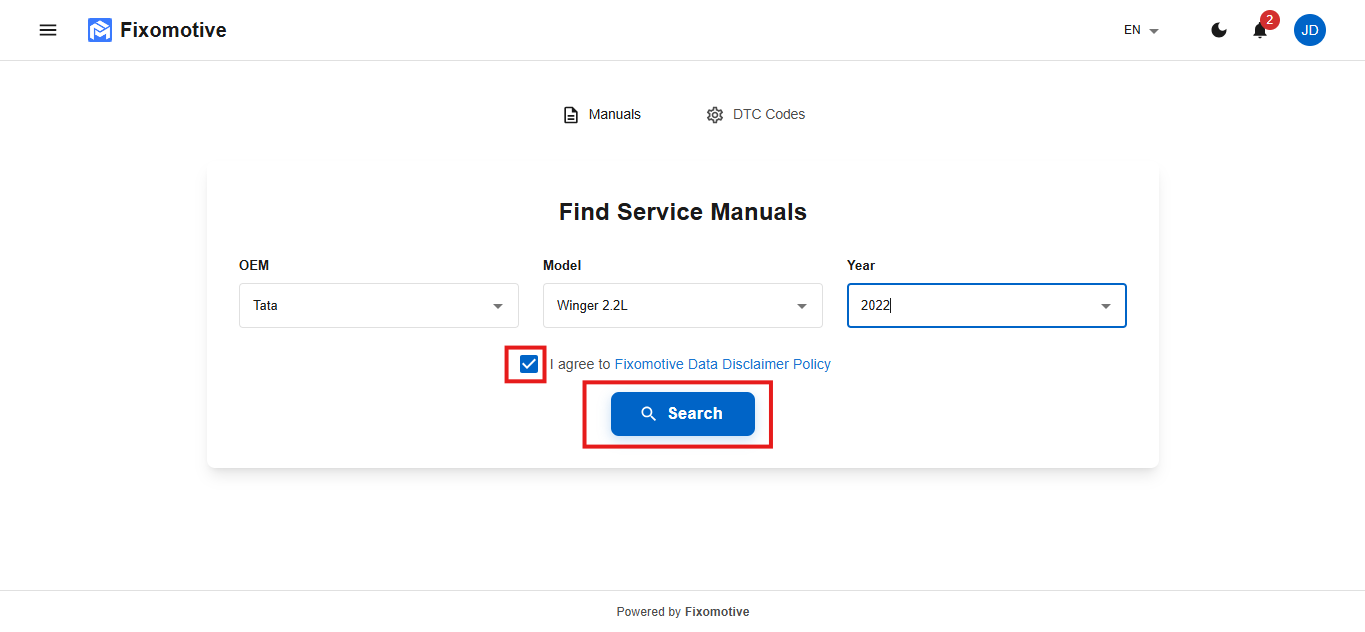The height and width of the screenshot is (632, 1365).
Task: Open the hamburger navigation menu
Action: tap(48, 30)
